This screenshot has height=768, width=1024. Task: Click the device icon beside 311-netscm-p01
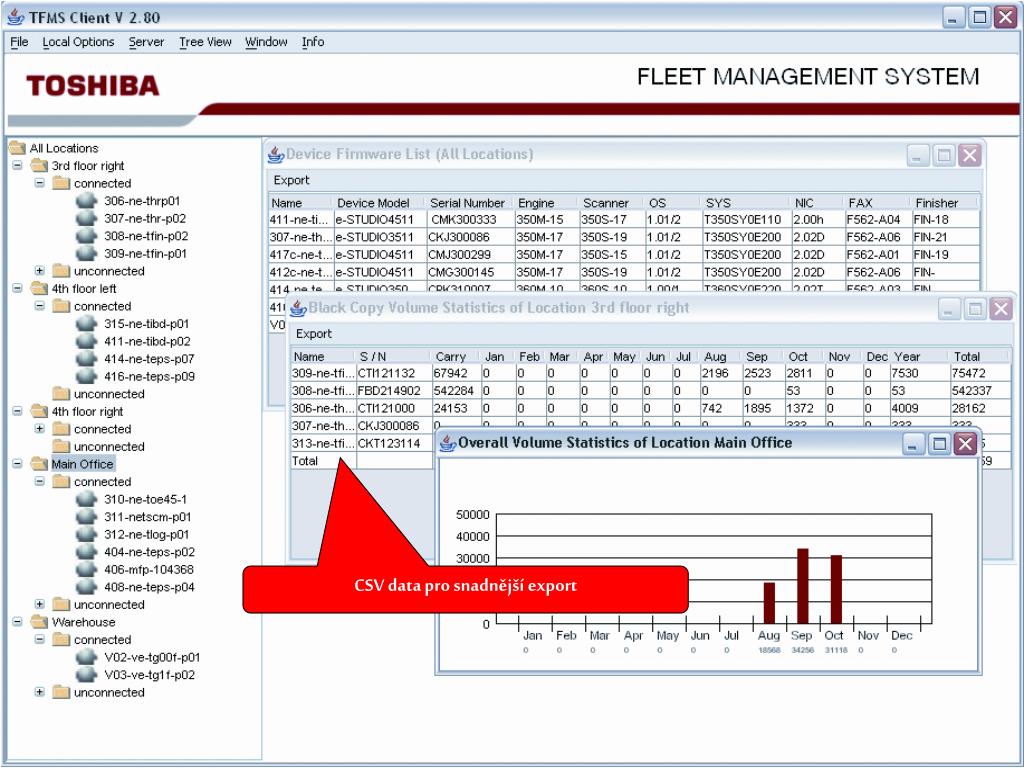tap(86, 517)
